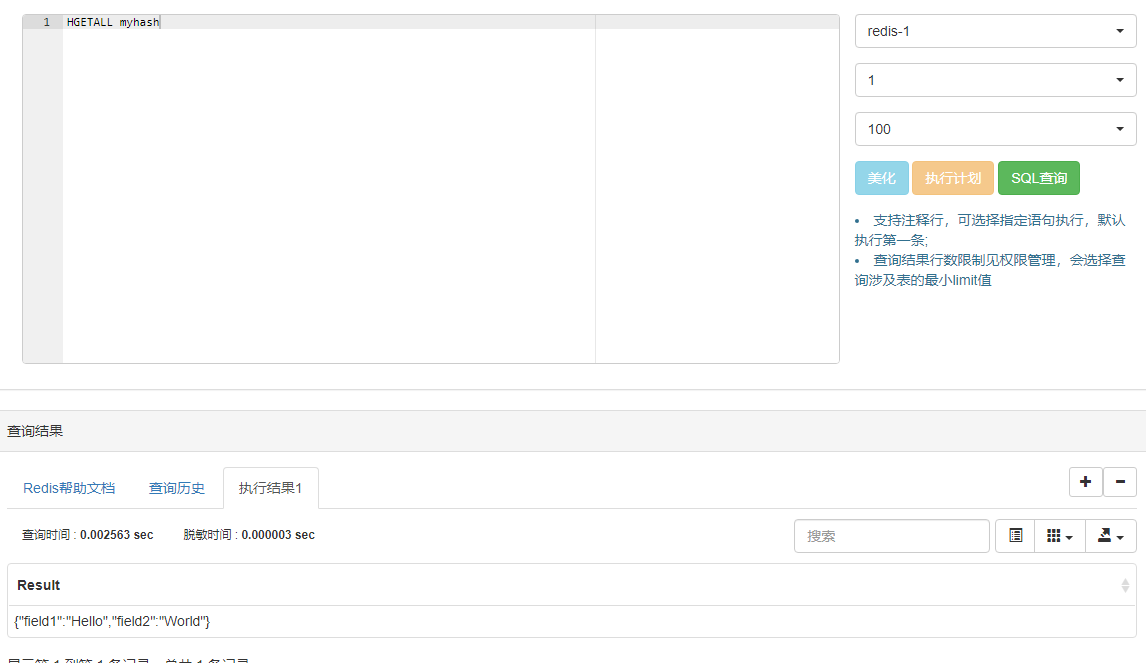The image size is (1146, 663).
Task: Open the 查询历史 tab
Action: pyautogui.click(x=177, y=488)
